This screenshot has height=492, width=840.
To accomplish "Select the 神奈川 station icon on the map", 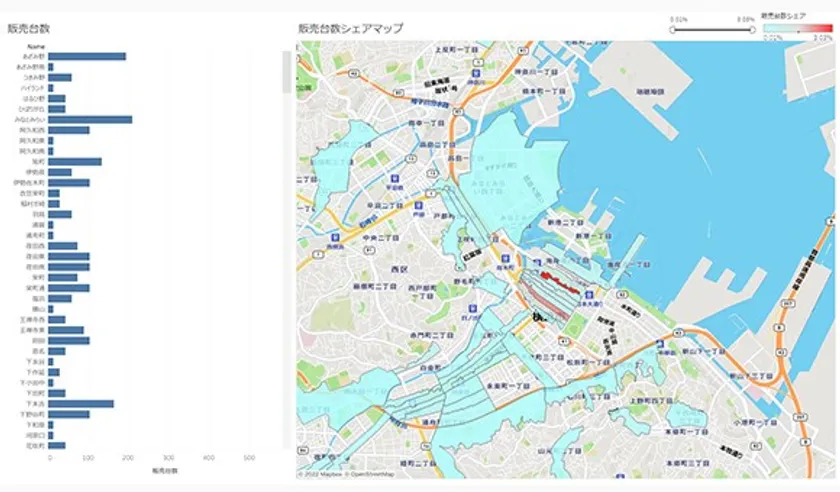I will click(475, 73).
